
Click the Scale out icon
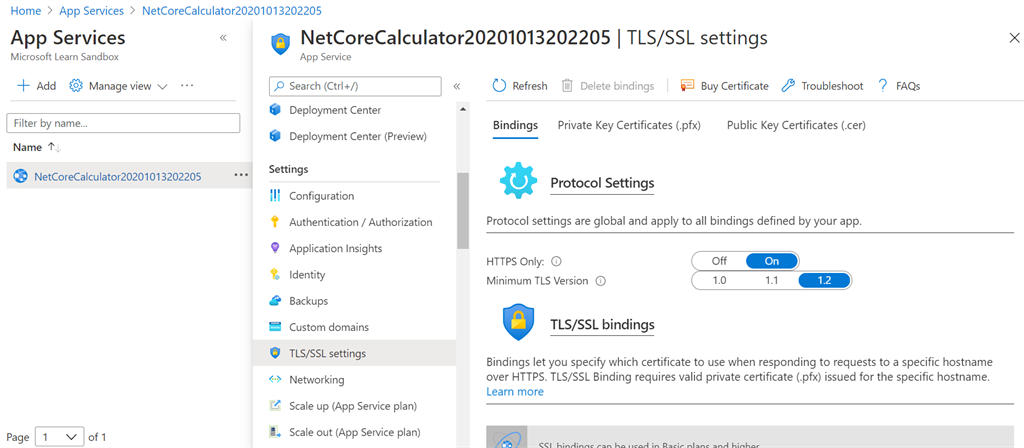pos(275,432)
